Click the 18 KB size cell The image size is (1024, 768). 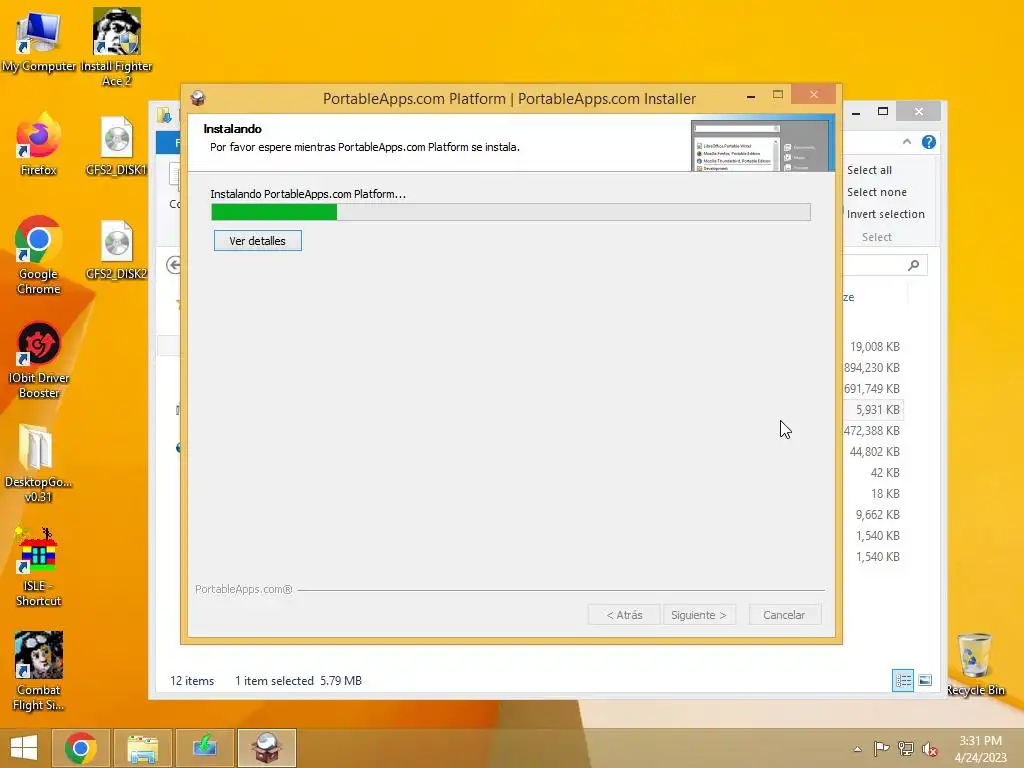point(885,494)
